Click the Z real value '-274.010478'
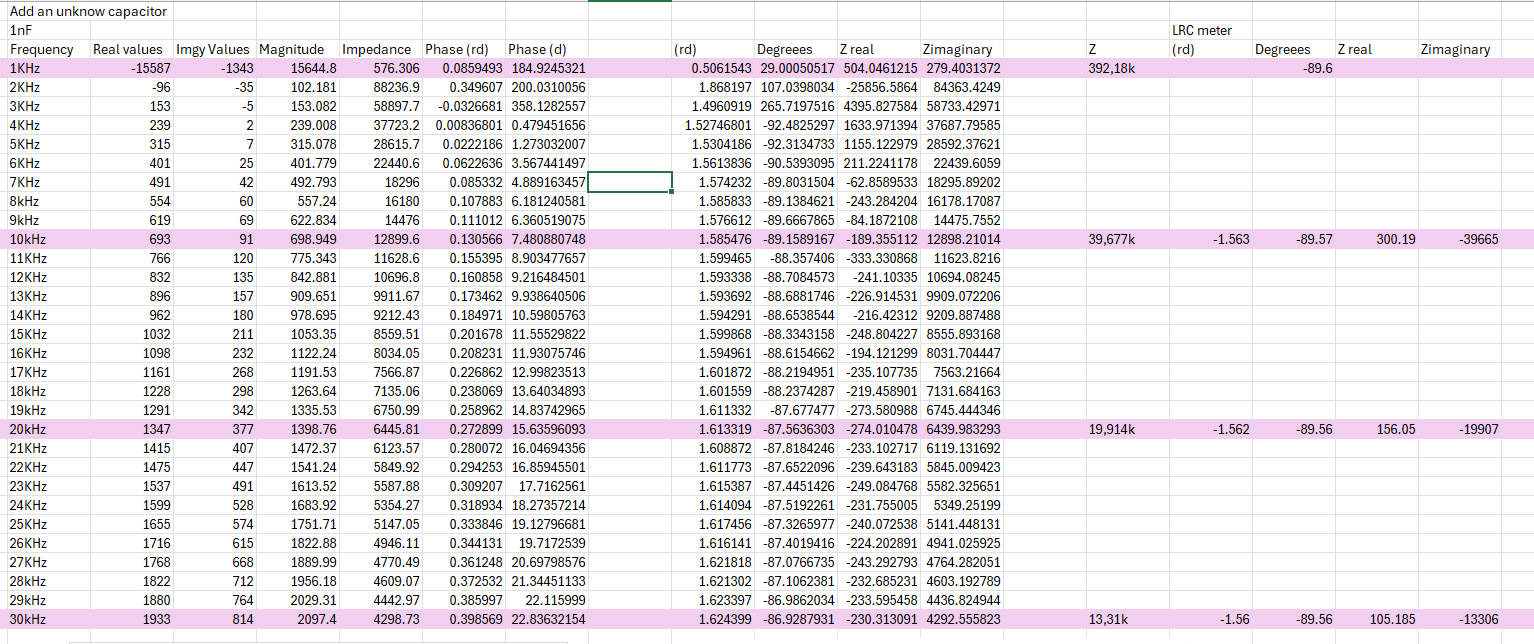 881,429
